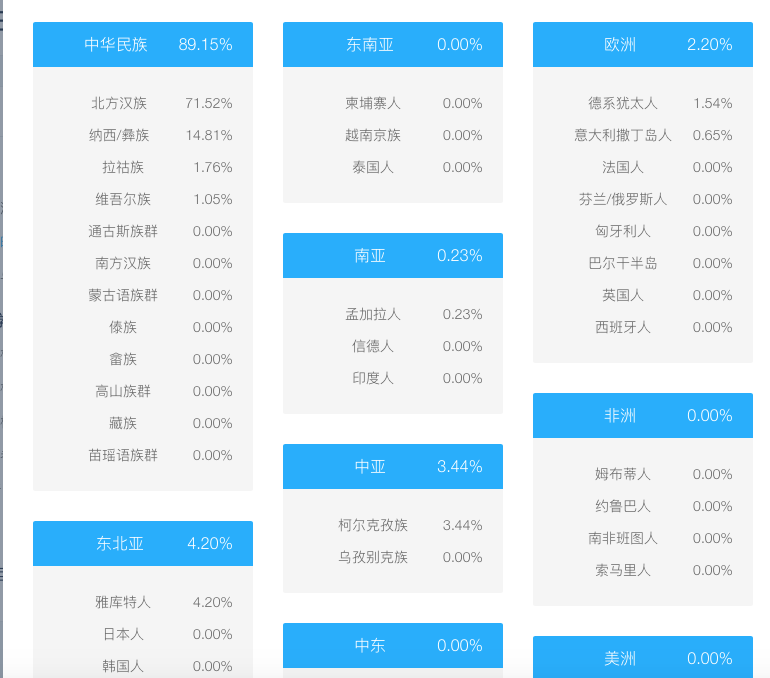This screenshot has width=770, height=678.
Task: Click the 约鲁巴人 row
Action: coord(642,506)
